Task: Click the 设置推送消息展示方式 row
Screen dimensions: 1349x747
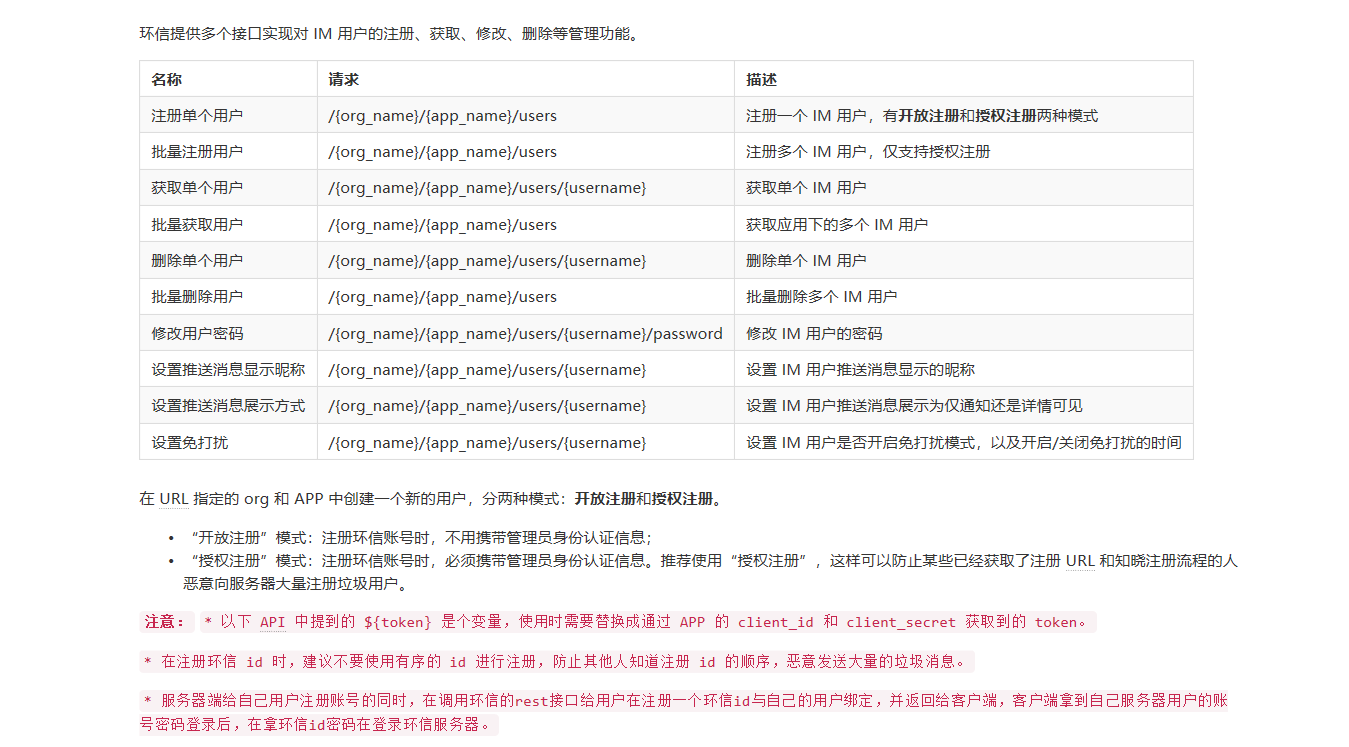Action: (x=228, y=405)
